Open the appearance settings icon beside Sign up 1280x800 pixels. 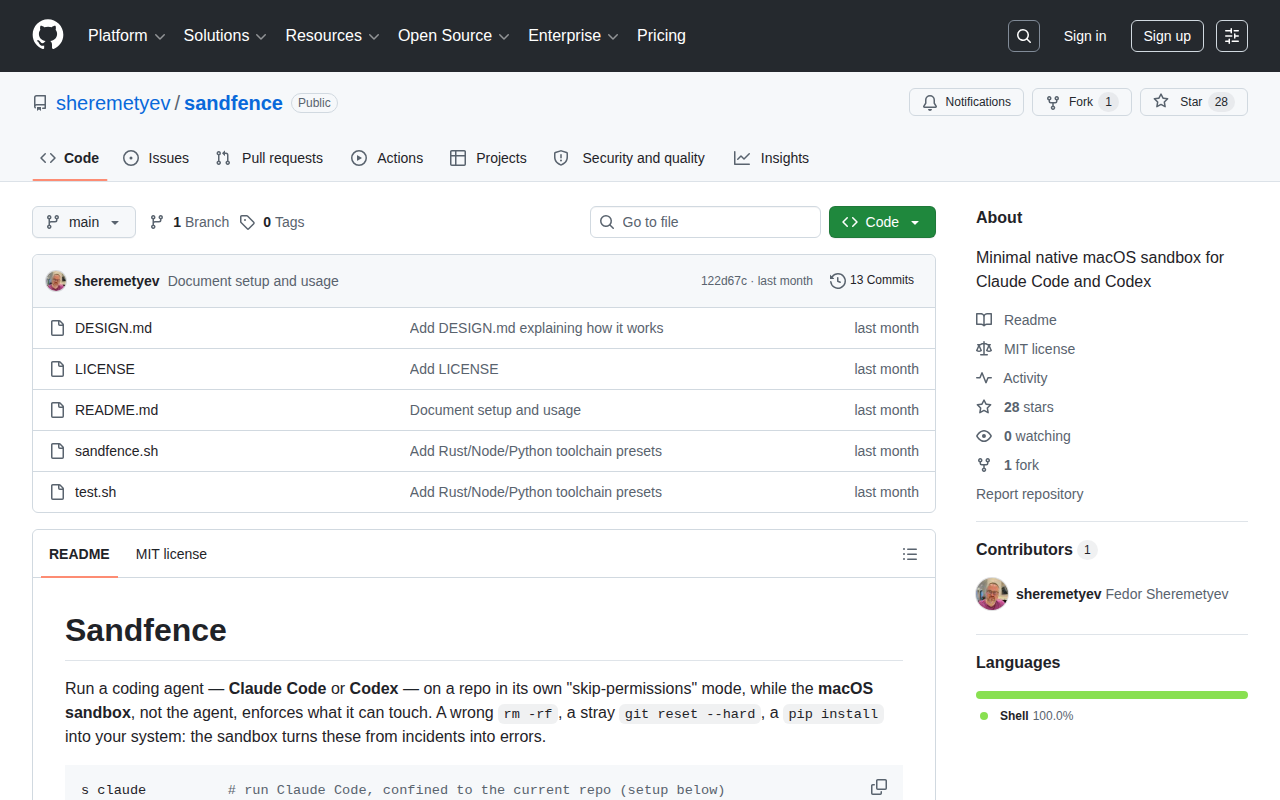1232,36
